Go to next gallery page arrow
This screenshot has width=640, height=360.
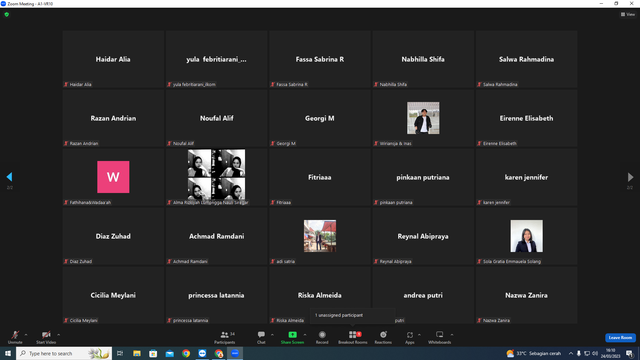tap(630, 177)
